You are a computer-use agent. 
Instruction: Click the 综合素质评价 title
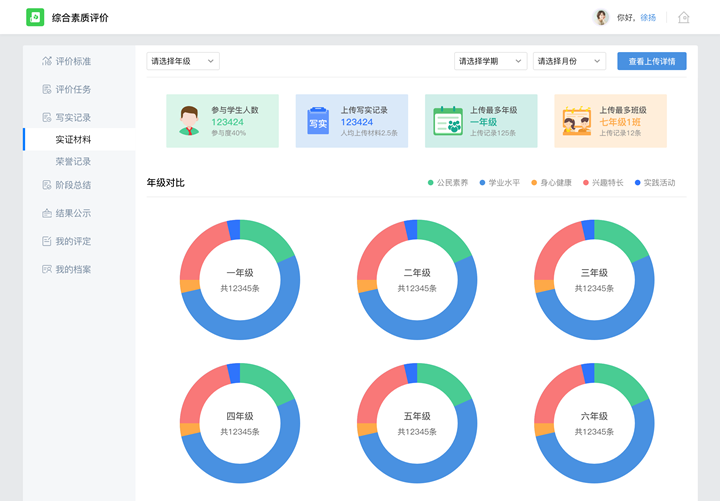pyautogui.click(x=80, y=18)
